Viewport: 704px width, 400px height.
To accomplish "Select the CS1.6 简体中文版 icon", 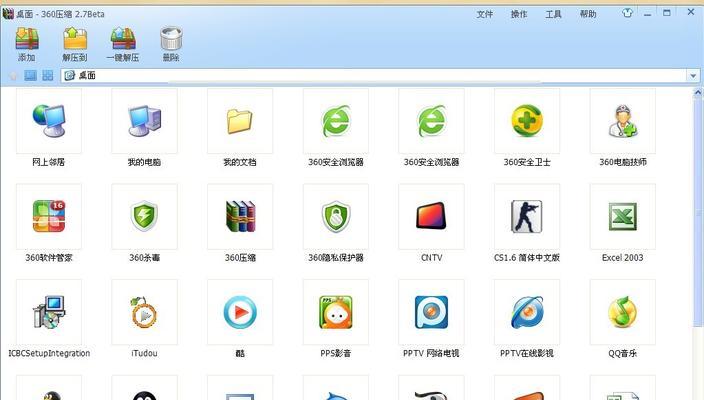I will (527, 216).
